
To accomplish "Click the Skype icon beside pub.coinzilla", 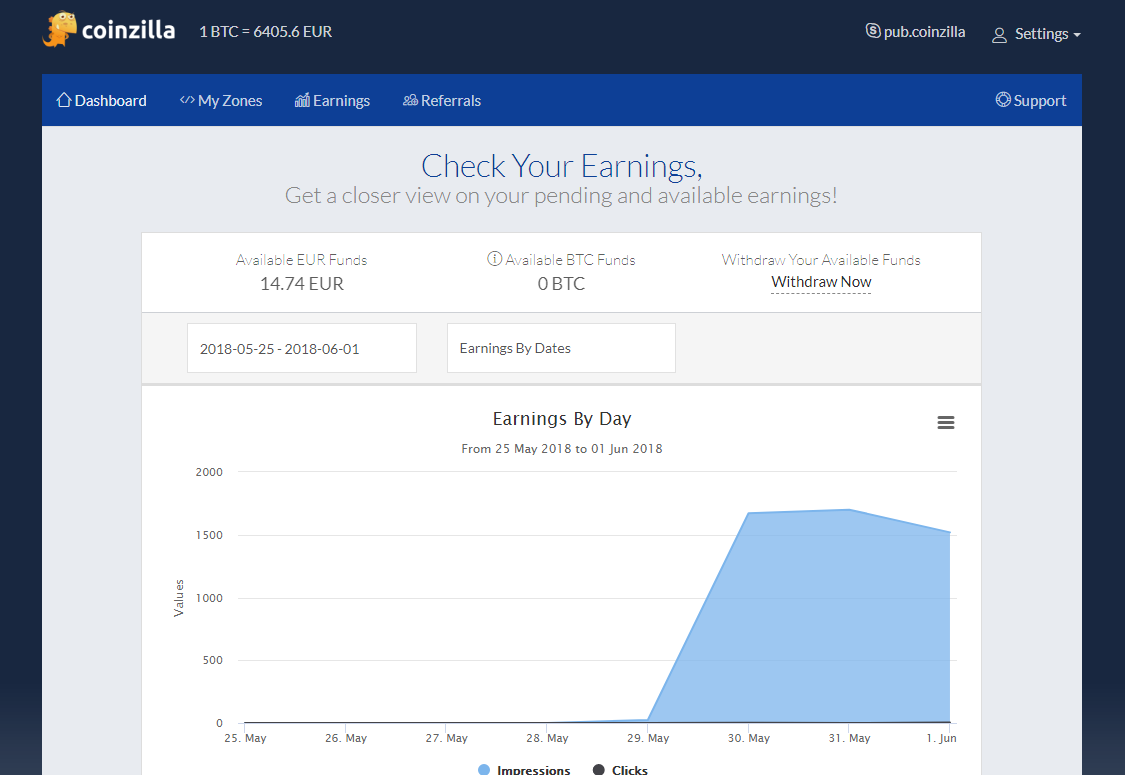I will (873, 31).
